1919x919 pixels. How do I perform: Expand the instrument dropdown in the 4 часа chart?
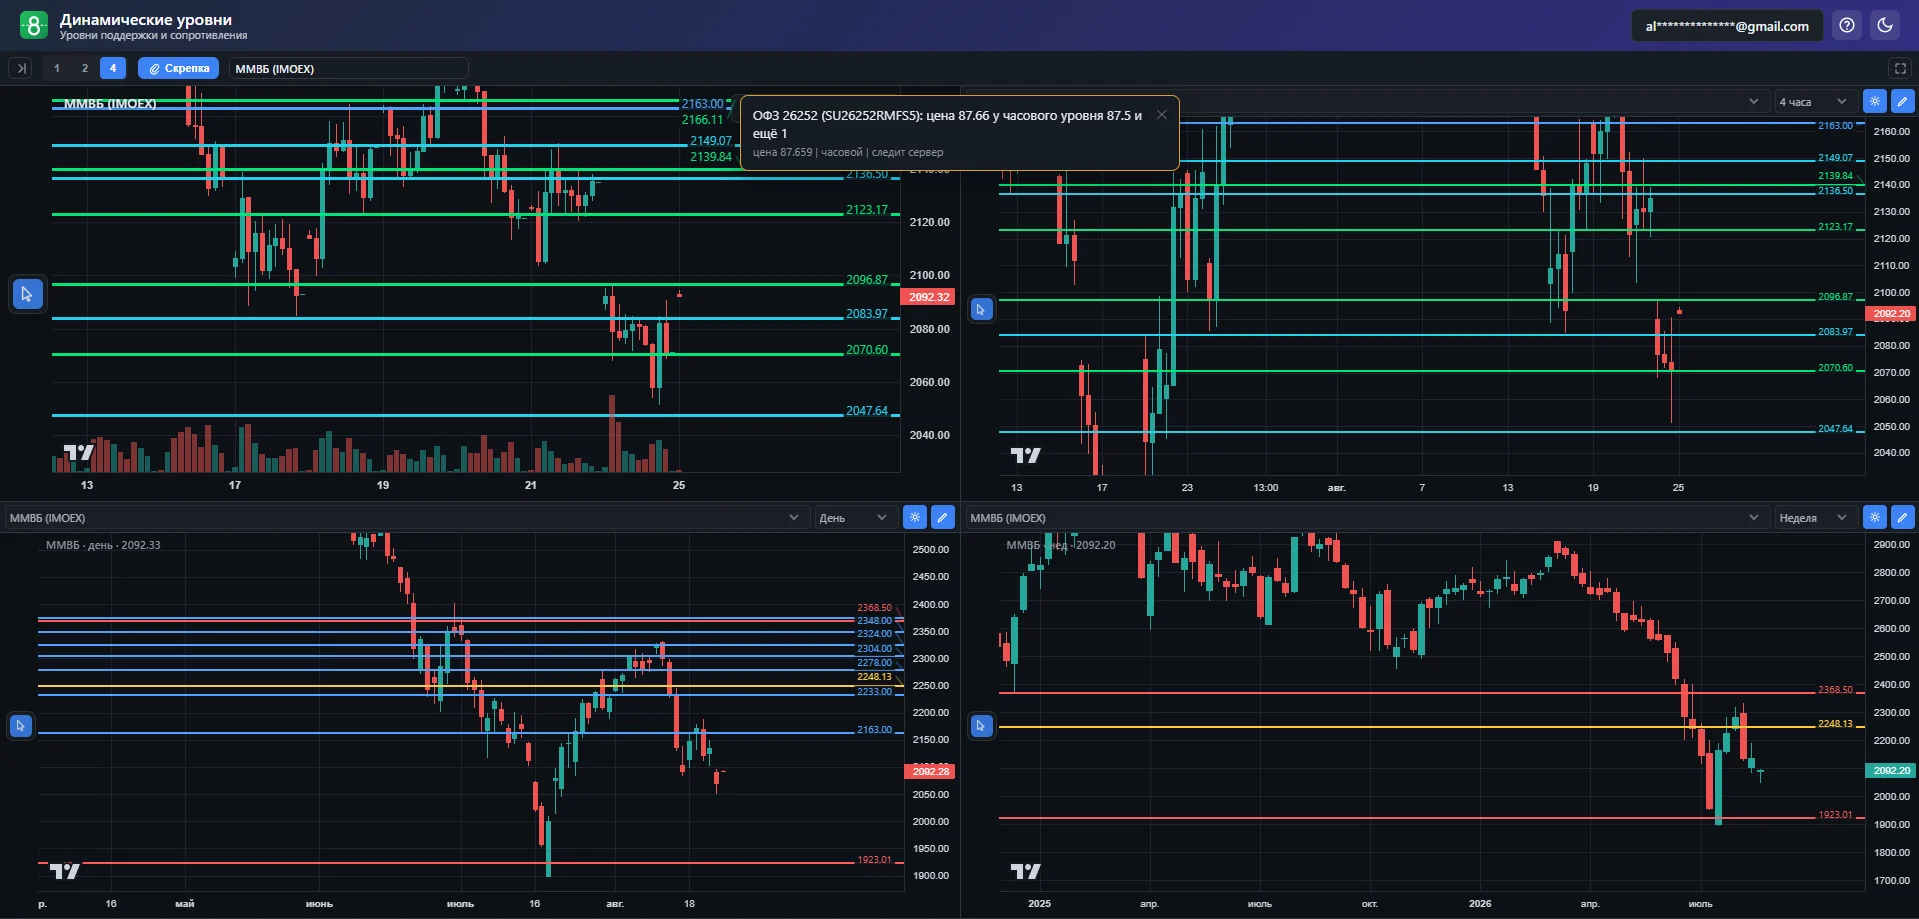pos(1753,101)
